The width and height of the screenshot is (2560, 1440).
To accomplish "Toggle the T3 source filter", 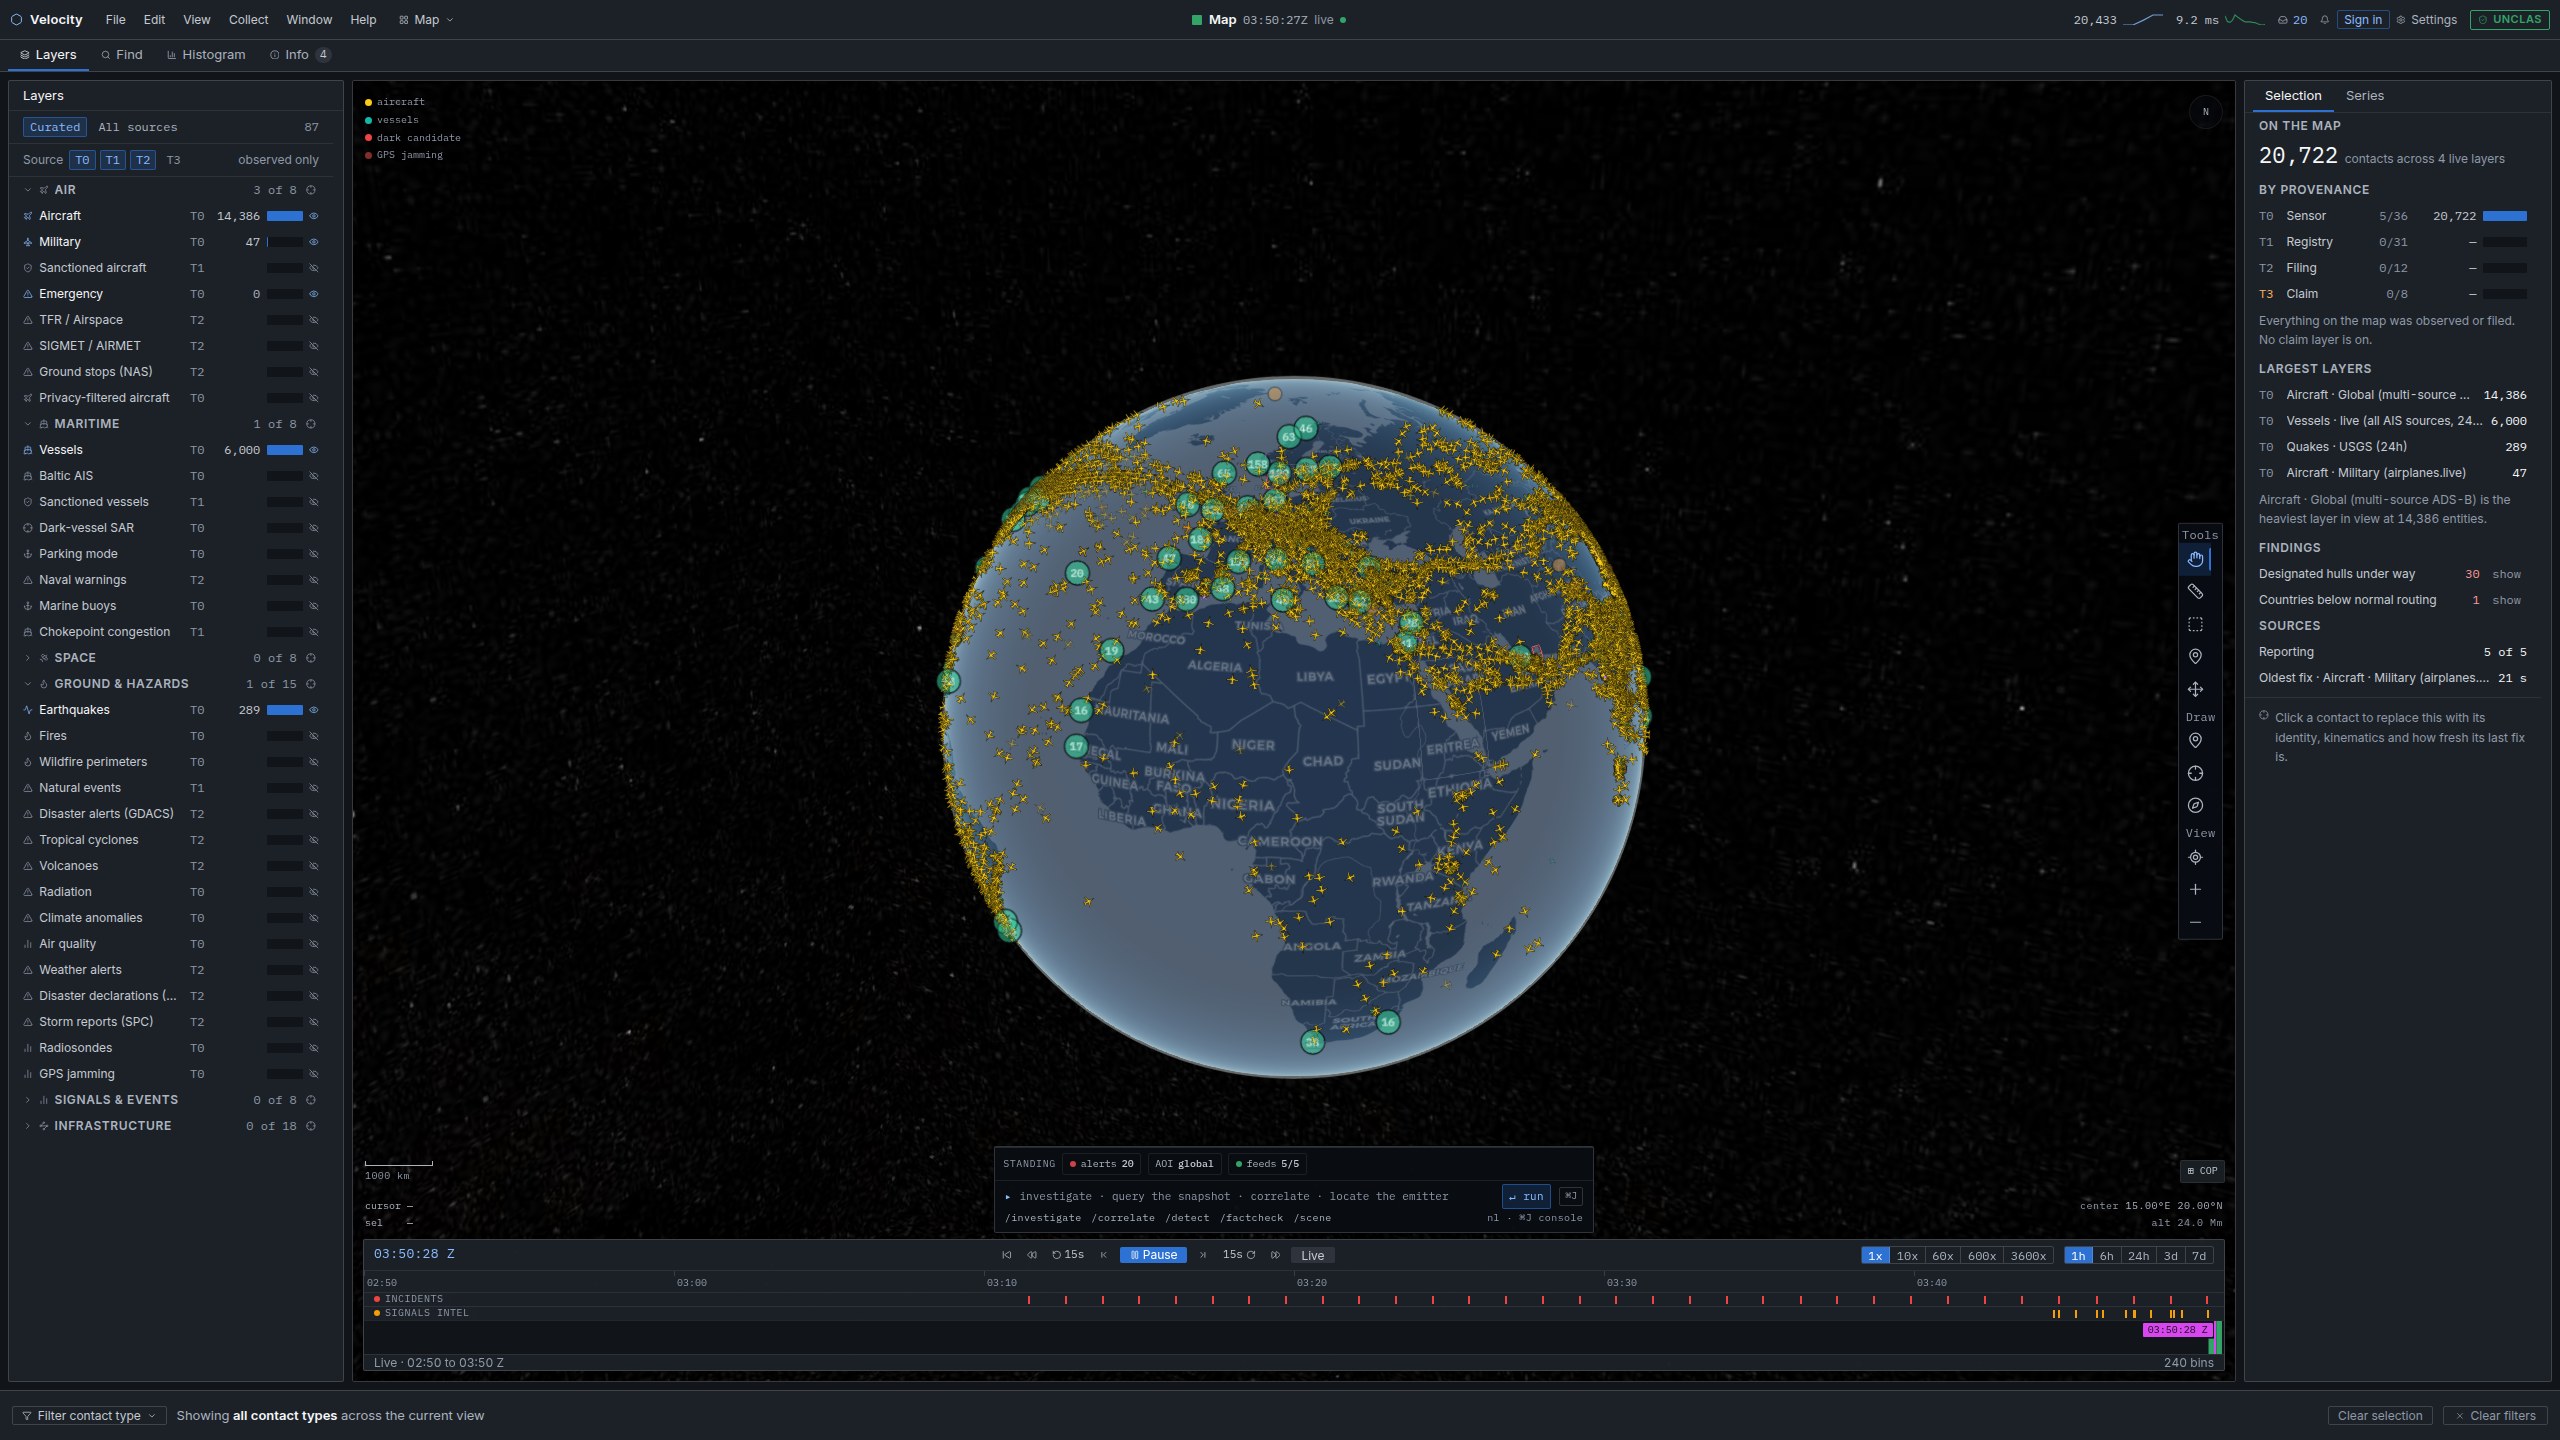I will point(173,160).
